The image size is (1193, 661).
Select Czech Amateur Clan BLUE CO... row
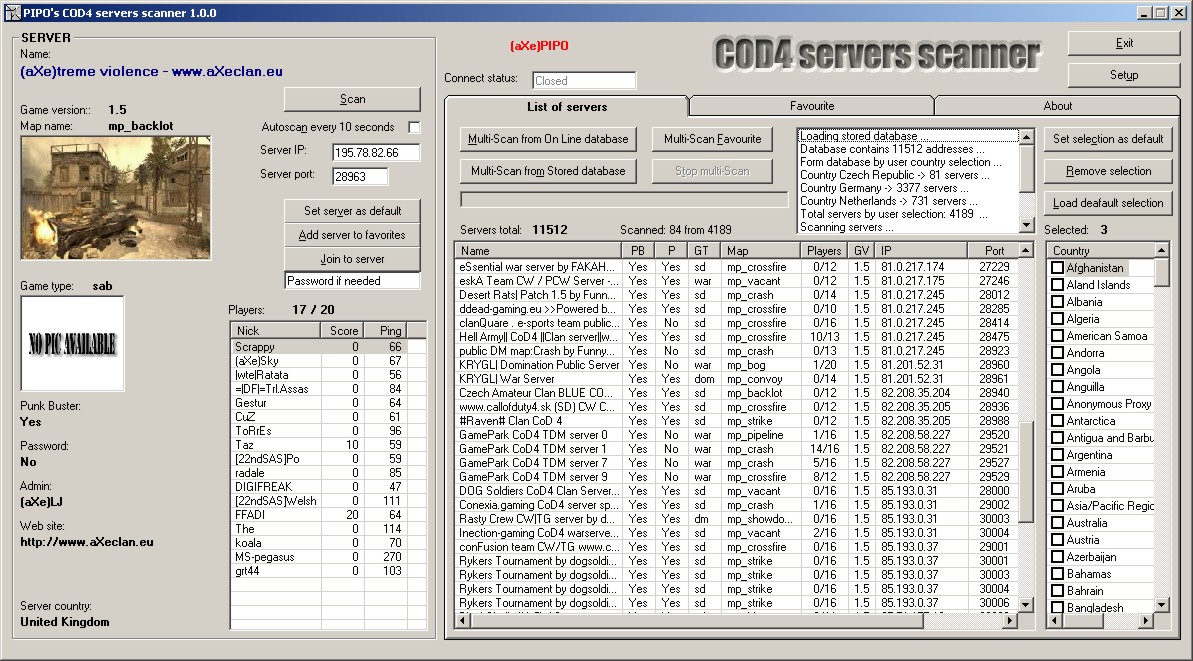tap(736, 392)
